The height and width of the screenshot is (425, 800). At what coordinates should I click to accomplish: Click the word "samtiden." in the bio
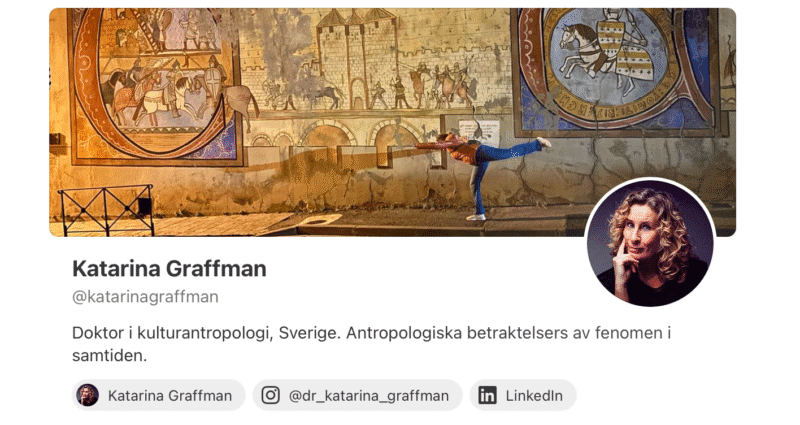click(109, 356)
